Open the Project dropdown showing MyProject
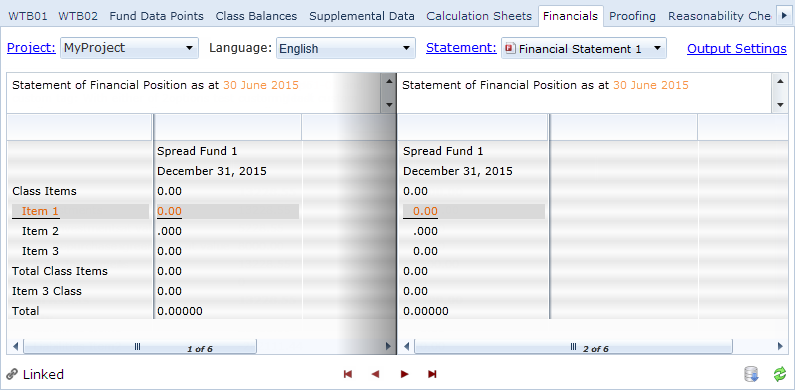Image resolution: width=795 pixels, height=390 pixels. coord(129,48)
